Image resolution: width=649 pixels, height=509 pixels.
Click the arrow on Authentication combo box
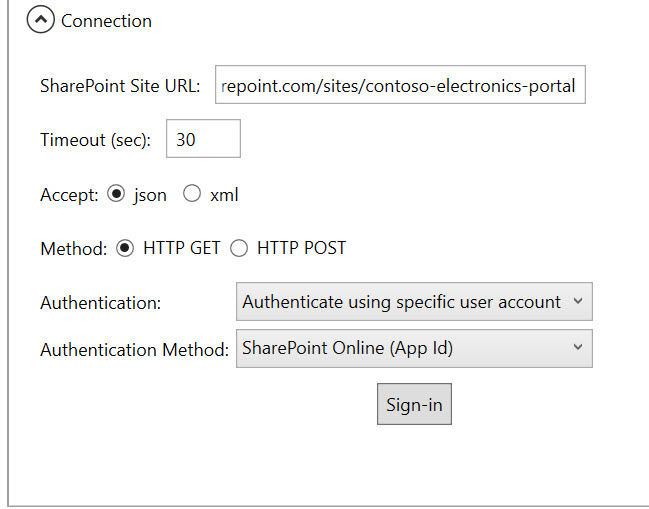pos(578,301)
